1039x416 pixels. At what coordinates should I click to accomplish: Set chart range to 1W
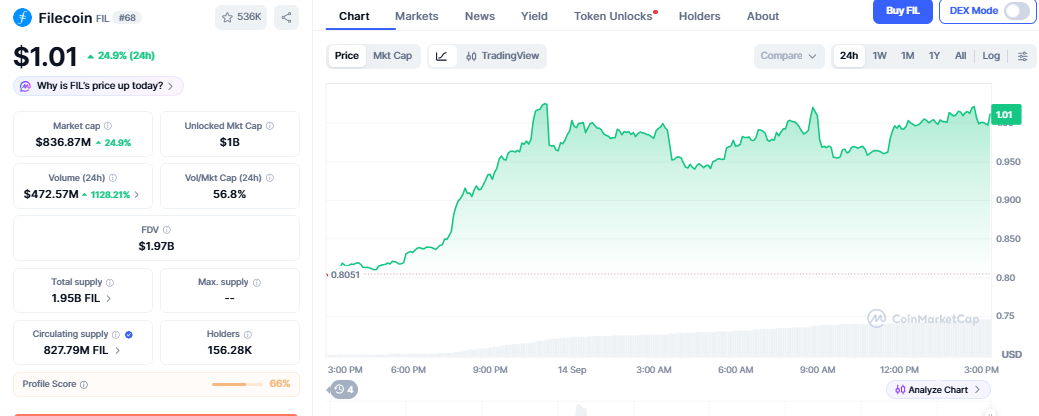pyautogui.click(x=879, y=56)
